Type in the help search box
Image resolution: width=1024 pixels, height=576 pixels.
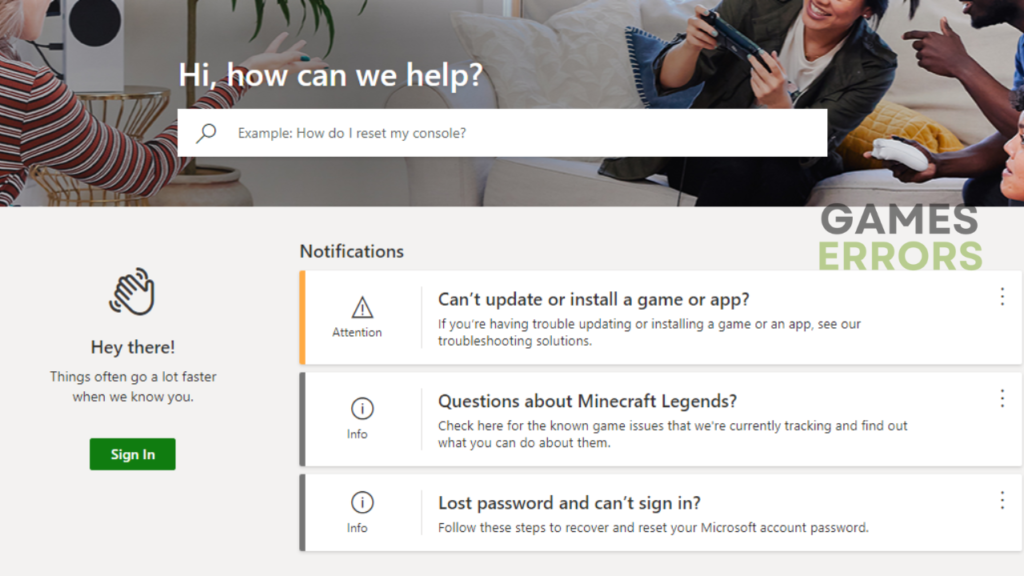(x=520, y=133)
